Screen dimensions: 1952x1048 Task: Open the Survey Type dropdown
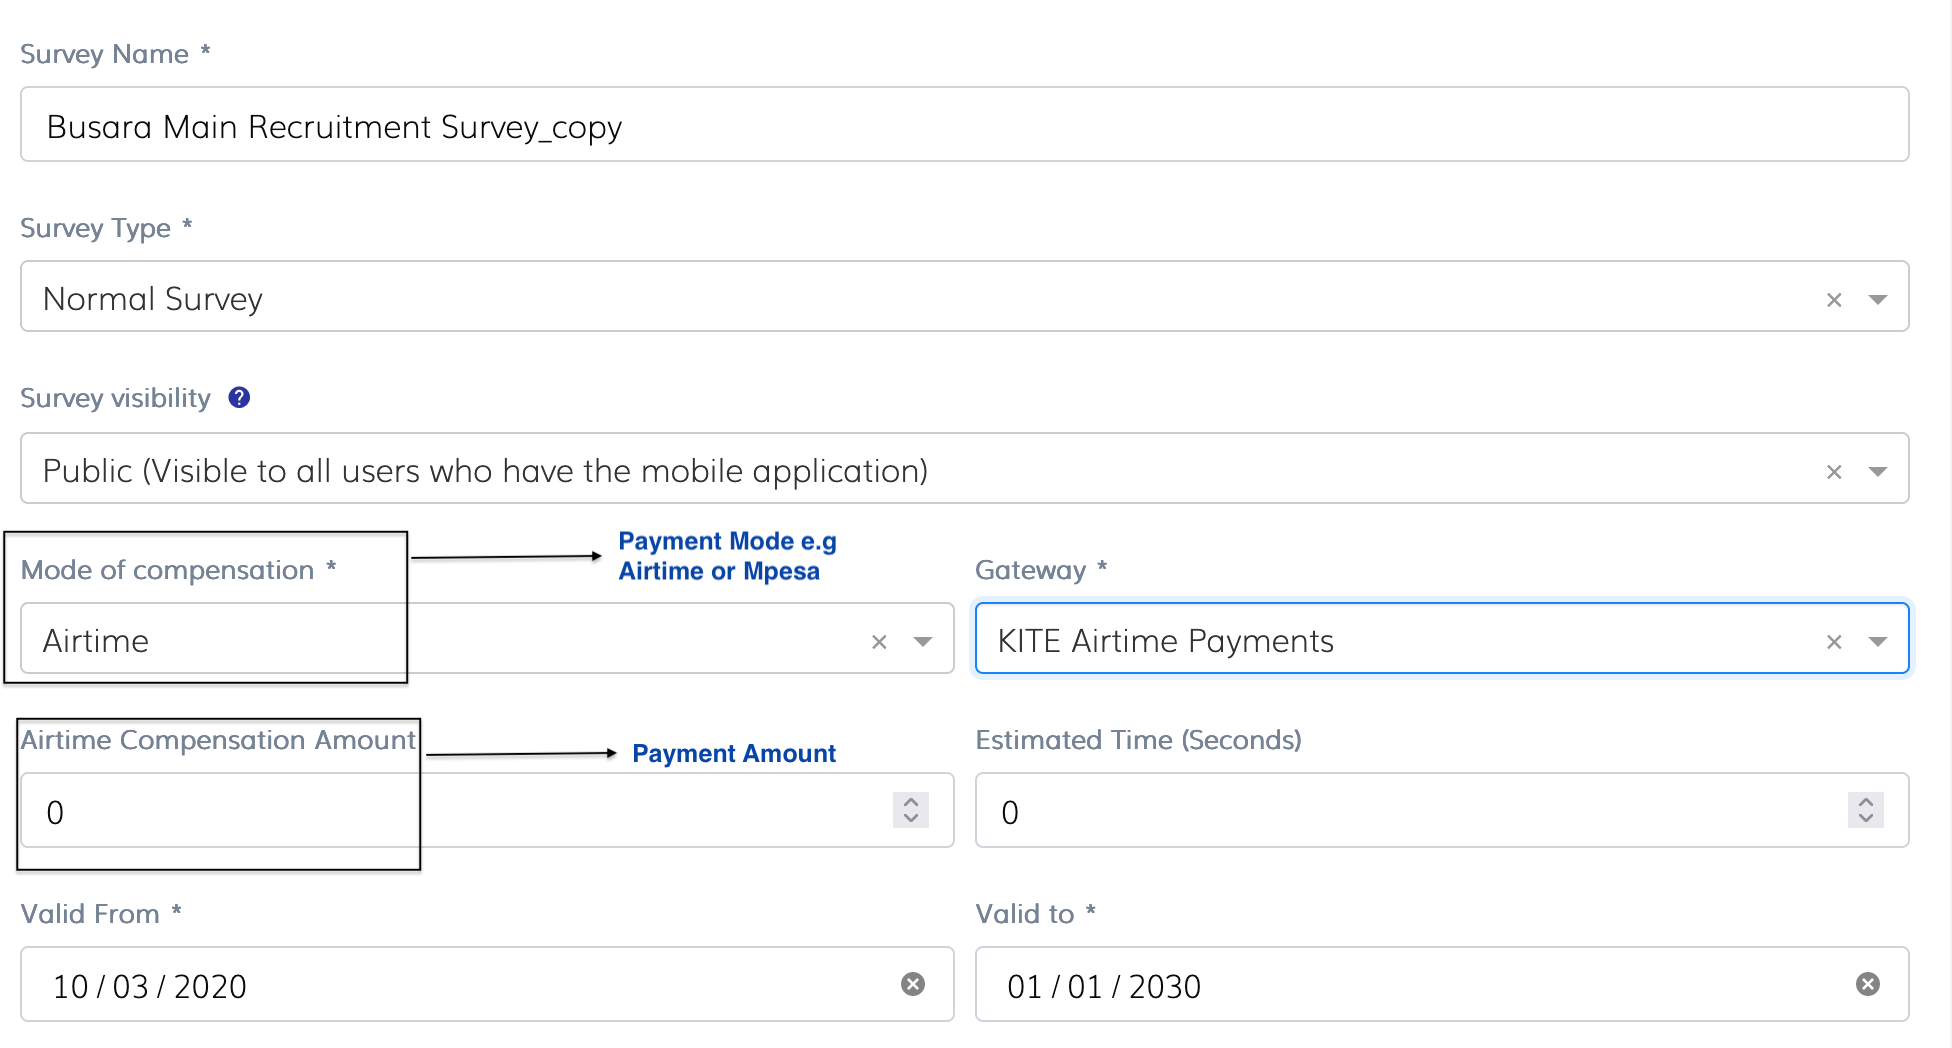coord(1878,297)
